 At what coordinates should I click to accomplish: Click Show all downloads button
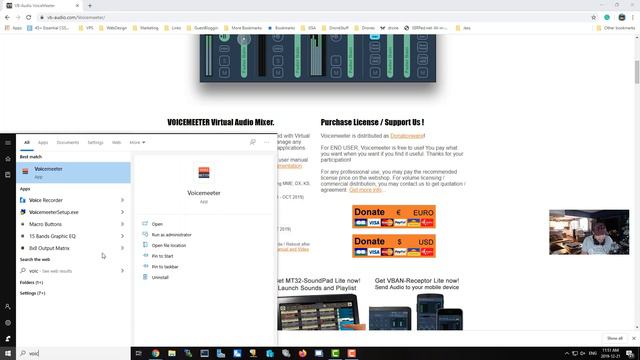coord(615,338)
